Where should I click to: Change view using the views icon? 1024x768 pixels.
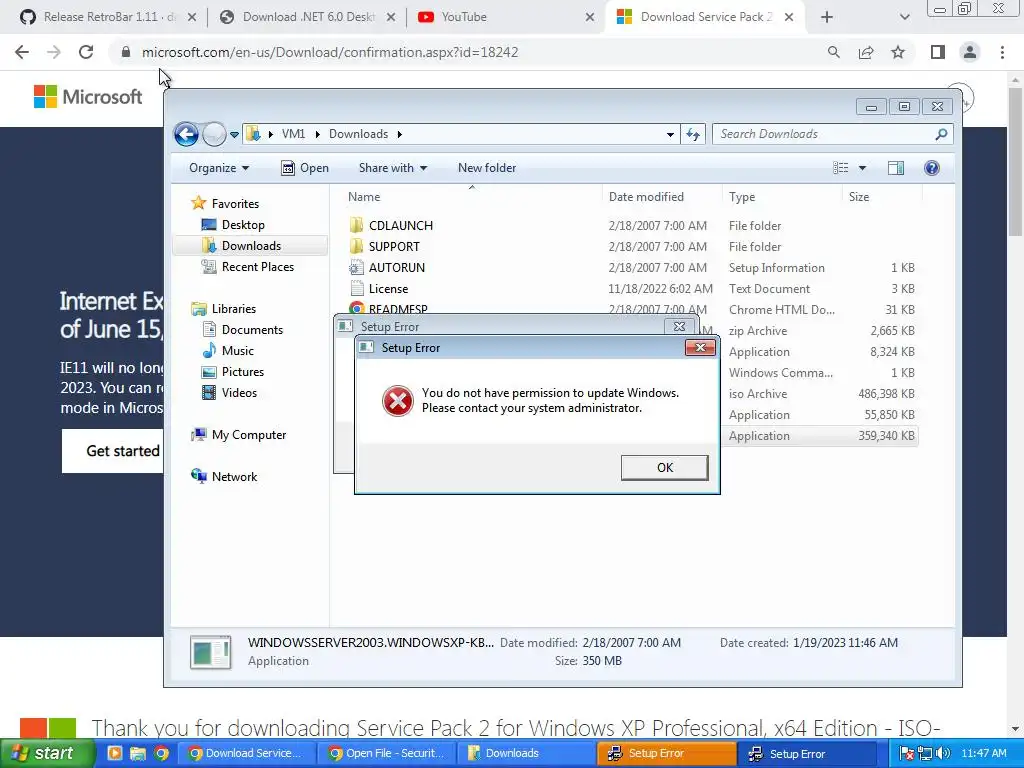(840, 168)
